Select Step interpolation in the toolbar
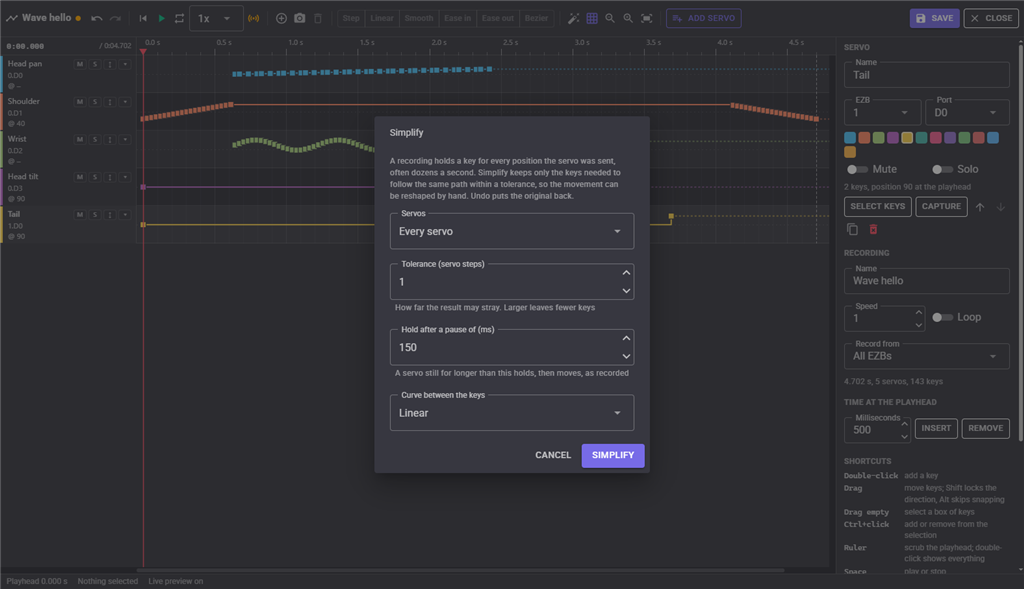 click(x=351, y=18)
